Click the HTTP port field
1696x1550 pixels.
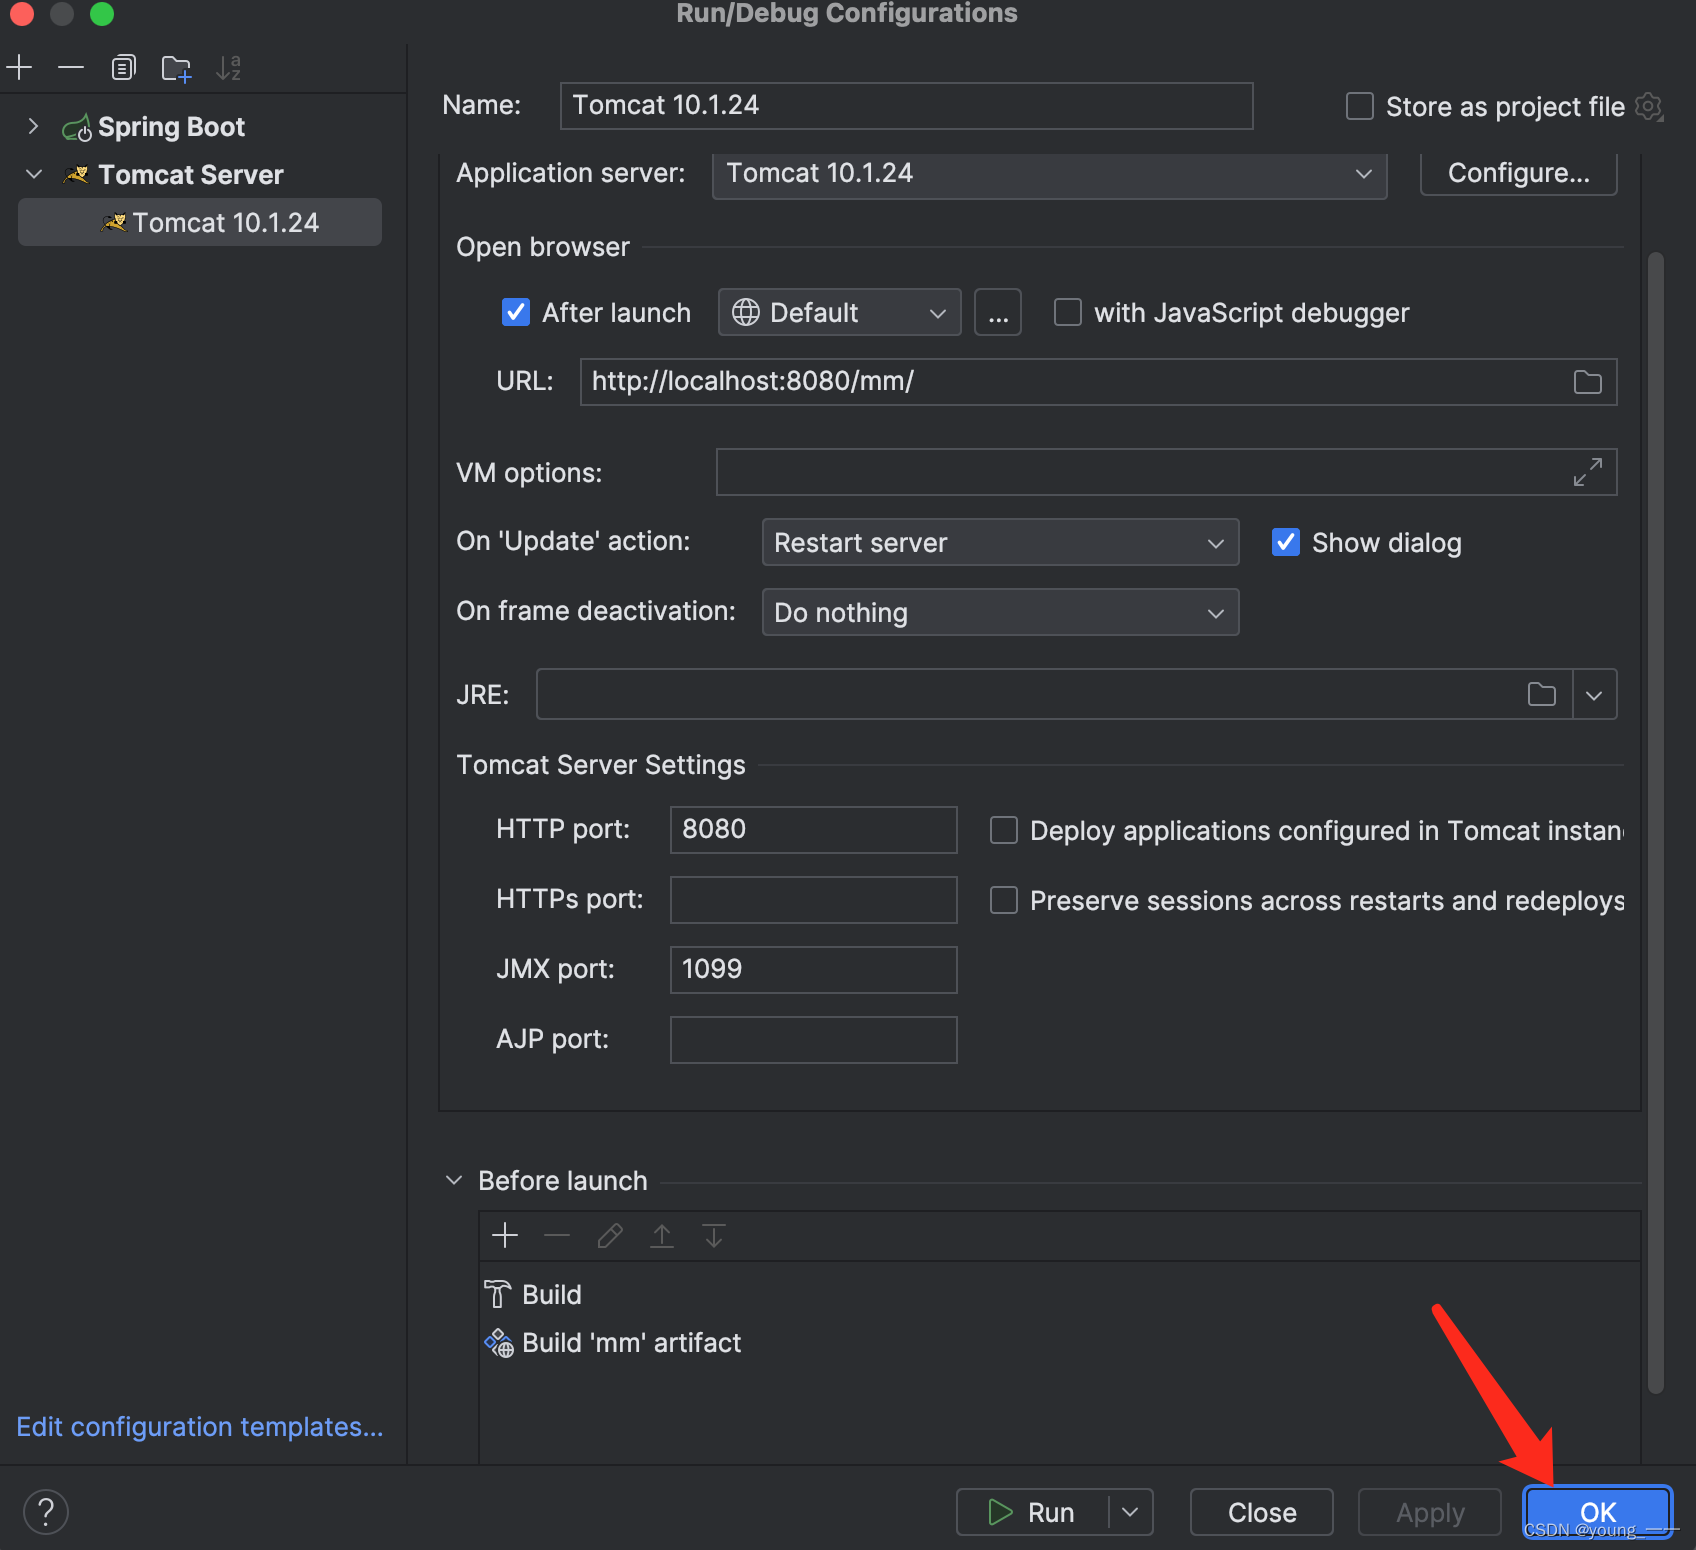pyautogui.click(x=814, y=830)
